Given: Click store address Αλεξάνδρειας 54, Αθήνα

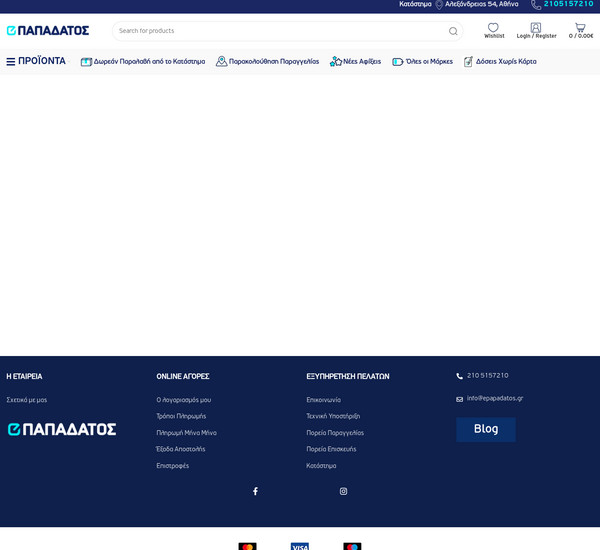Looking at the screenshot, I should [x=481, y=4].
